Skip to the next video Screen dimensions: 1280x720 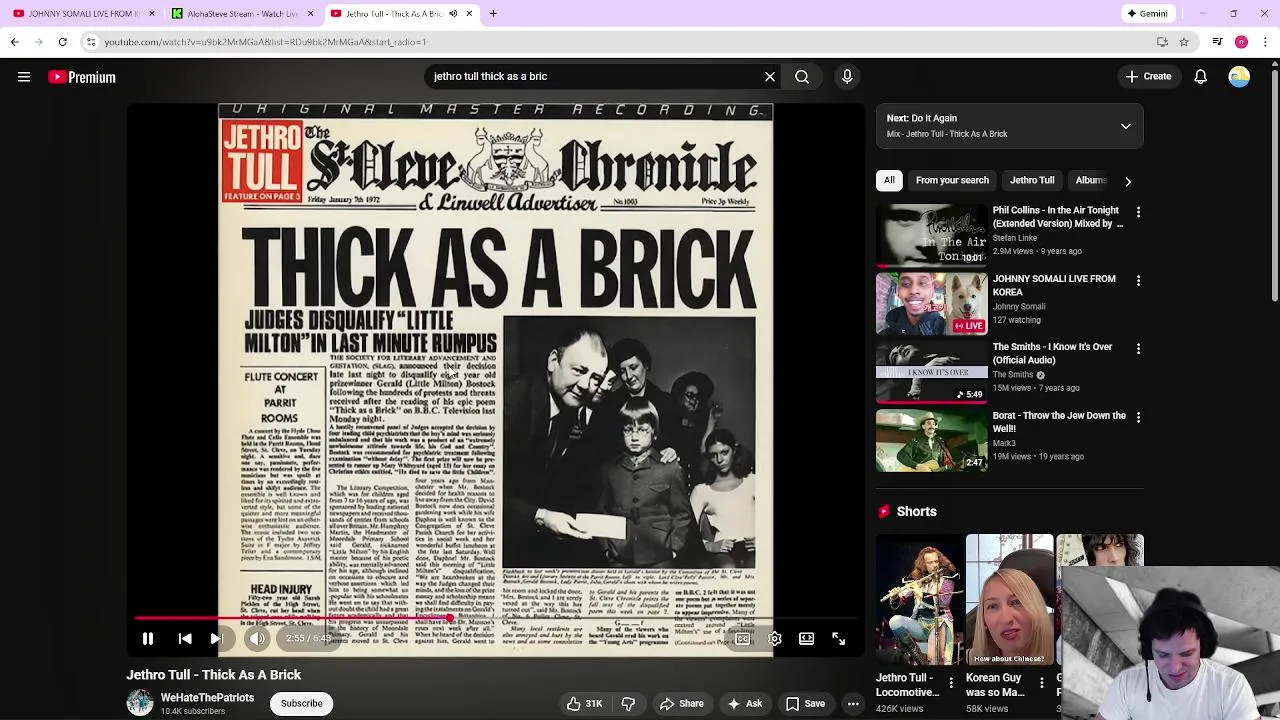(x=217, y=638)
